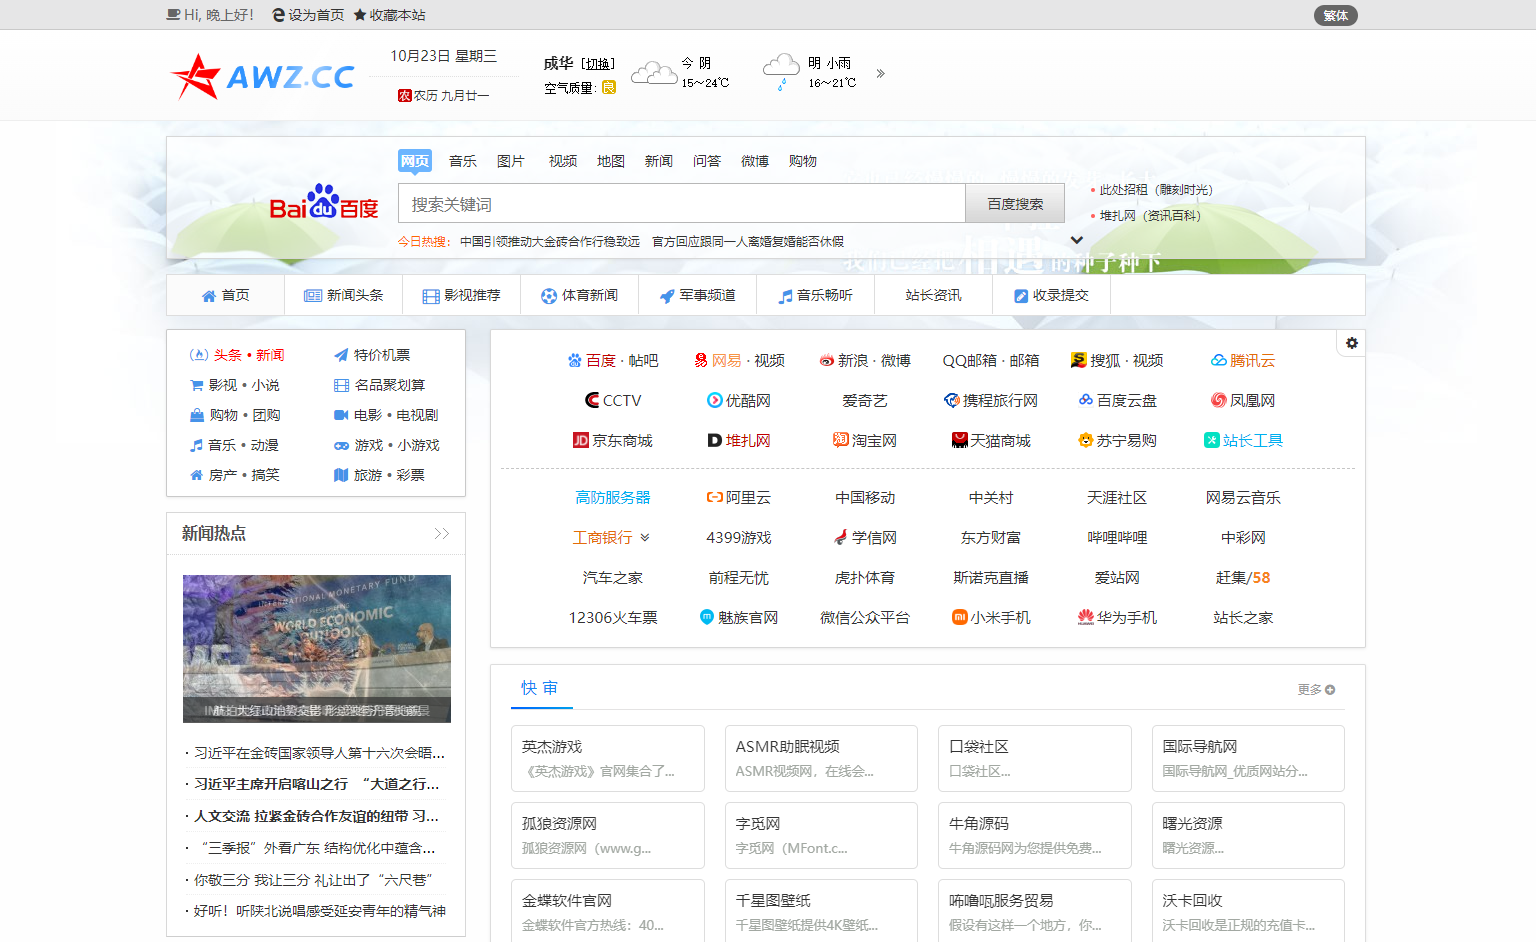Expand the Baidu hot search chevron
1536x942 pixels.
tap(1077, 240)
